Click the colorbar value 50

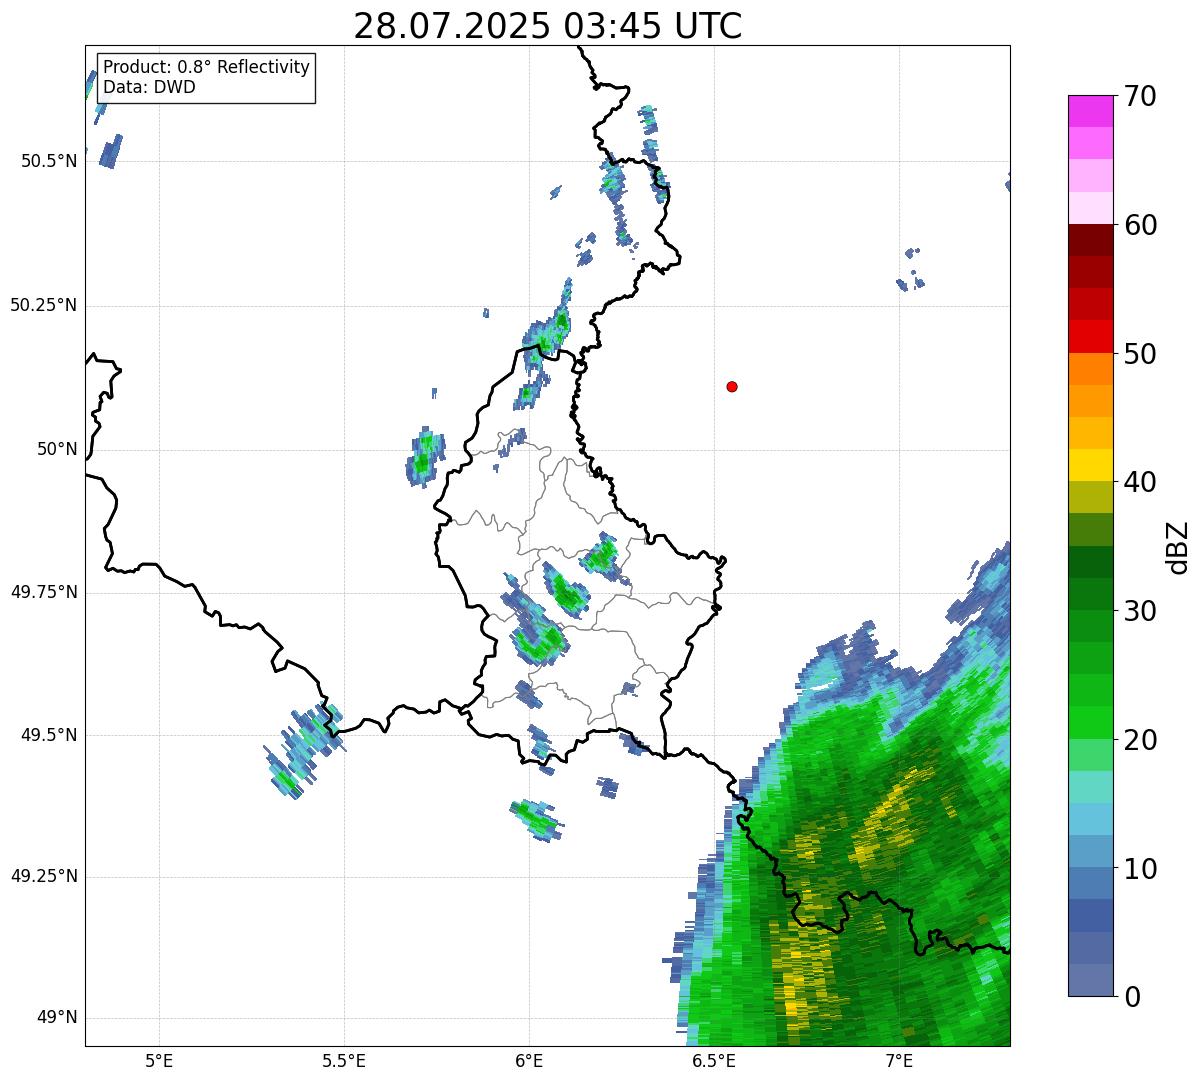[x=1140, y=354]
